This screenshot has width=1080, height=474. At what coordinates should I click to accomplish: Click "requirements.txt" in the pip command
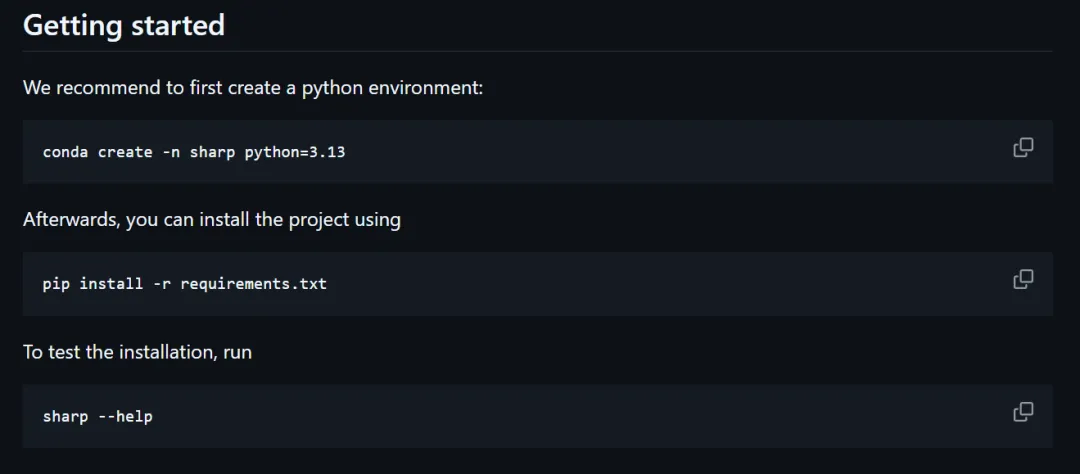coord(253,284)
